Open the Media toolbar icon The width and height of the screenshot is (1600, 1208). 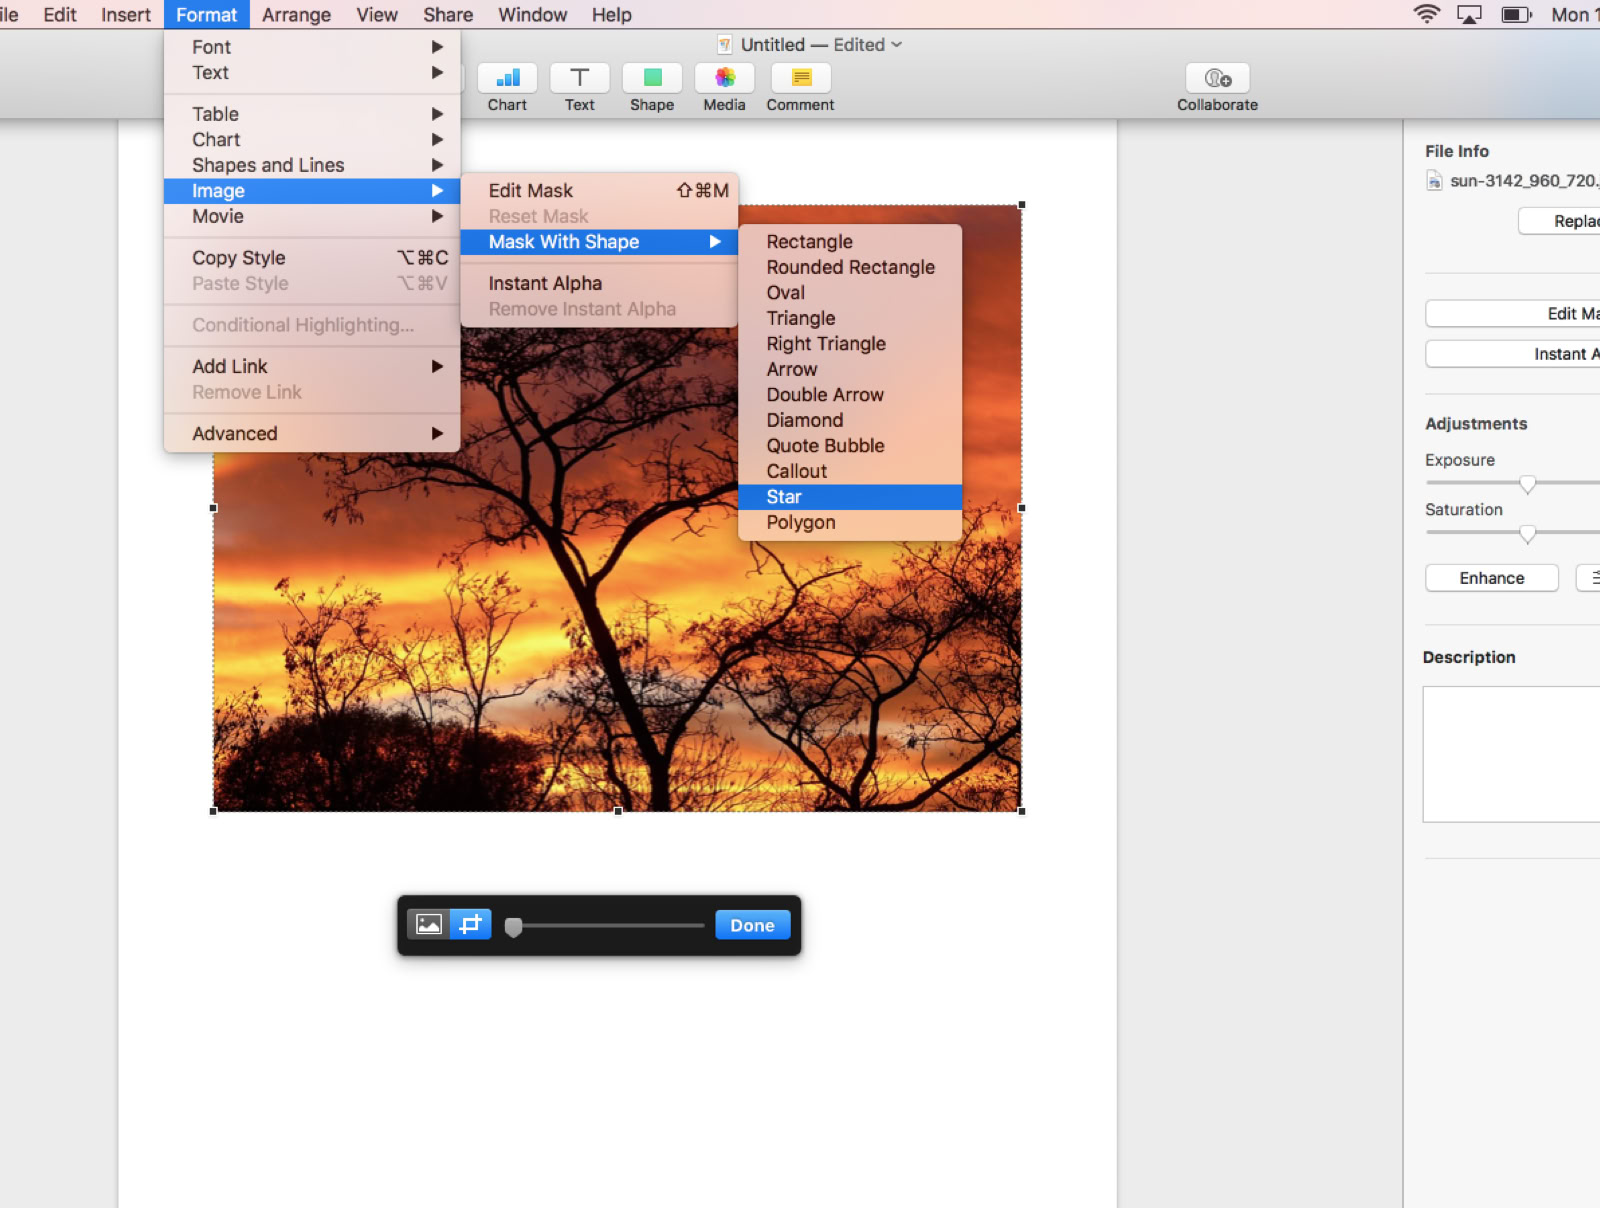click(x=724, y=79)
